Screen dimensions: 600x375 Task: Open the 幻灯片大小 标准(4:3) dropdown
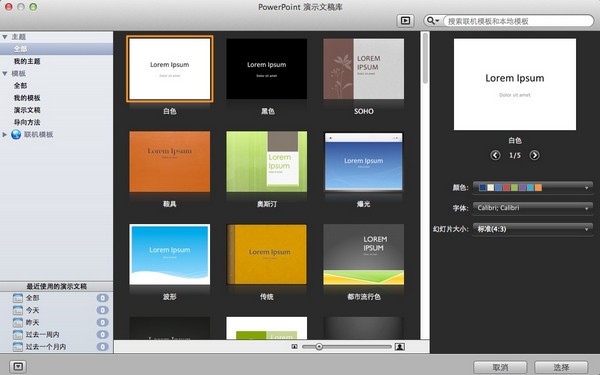[533, 229]
